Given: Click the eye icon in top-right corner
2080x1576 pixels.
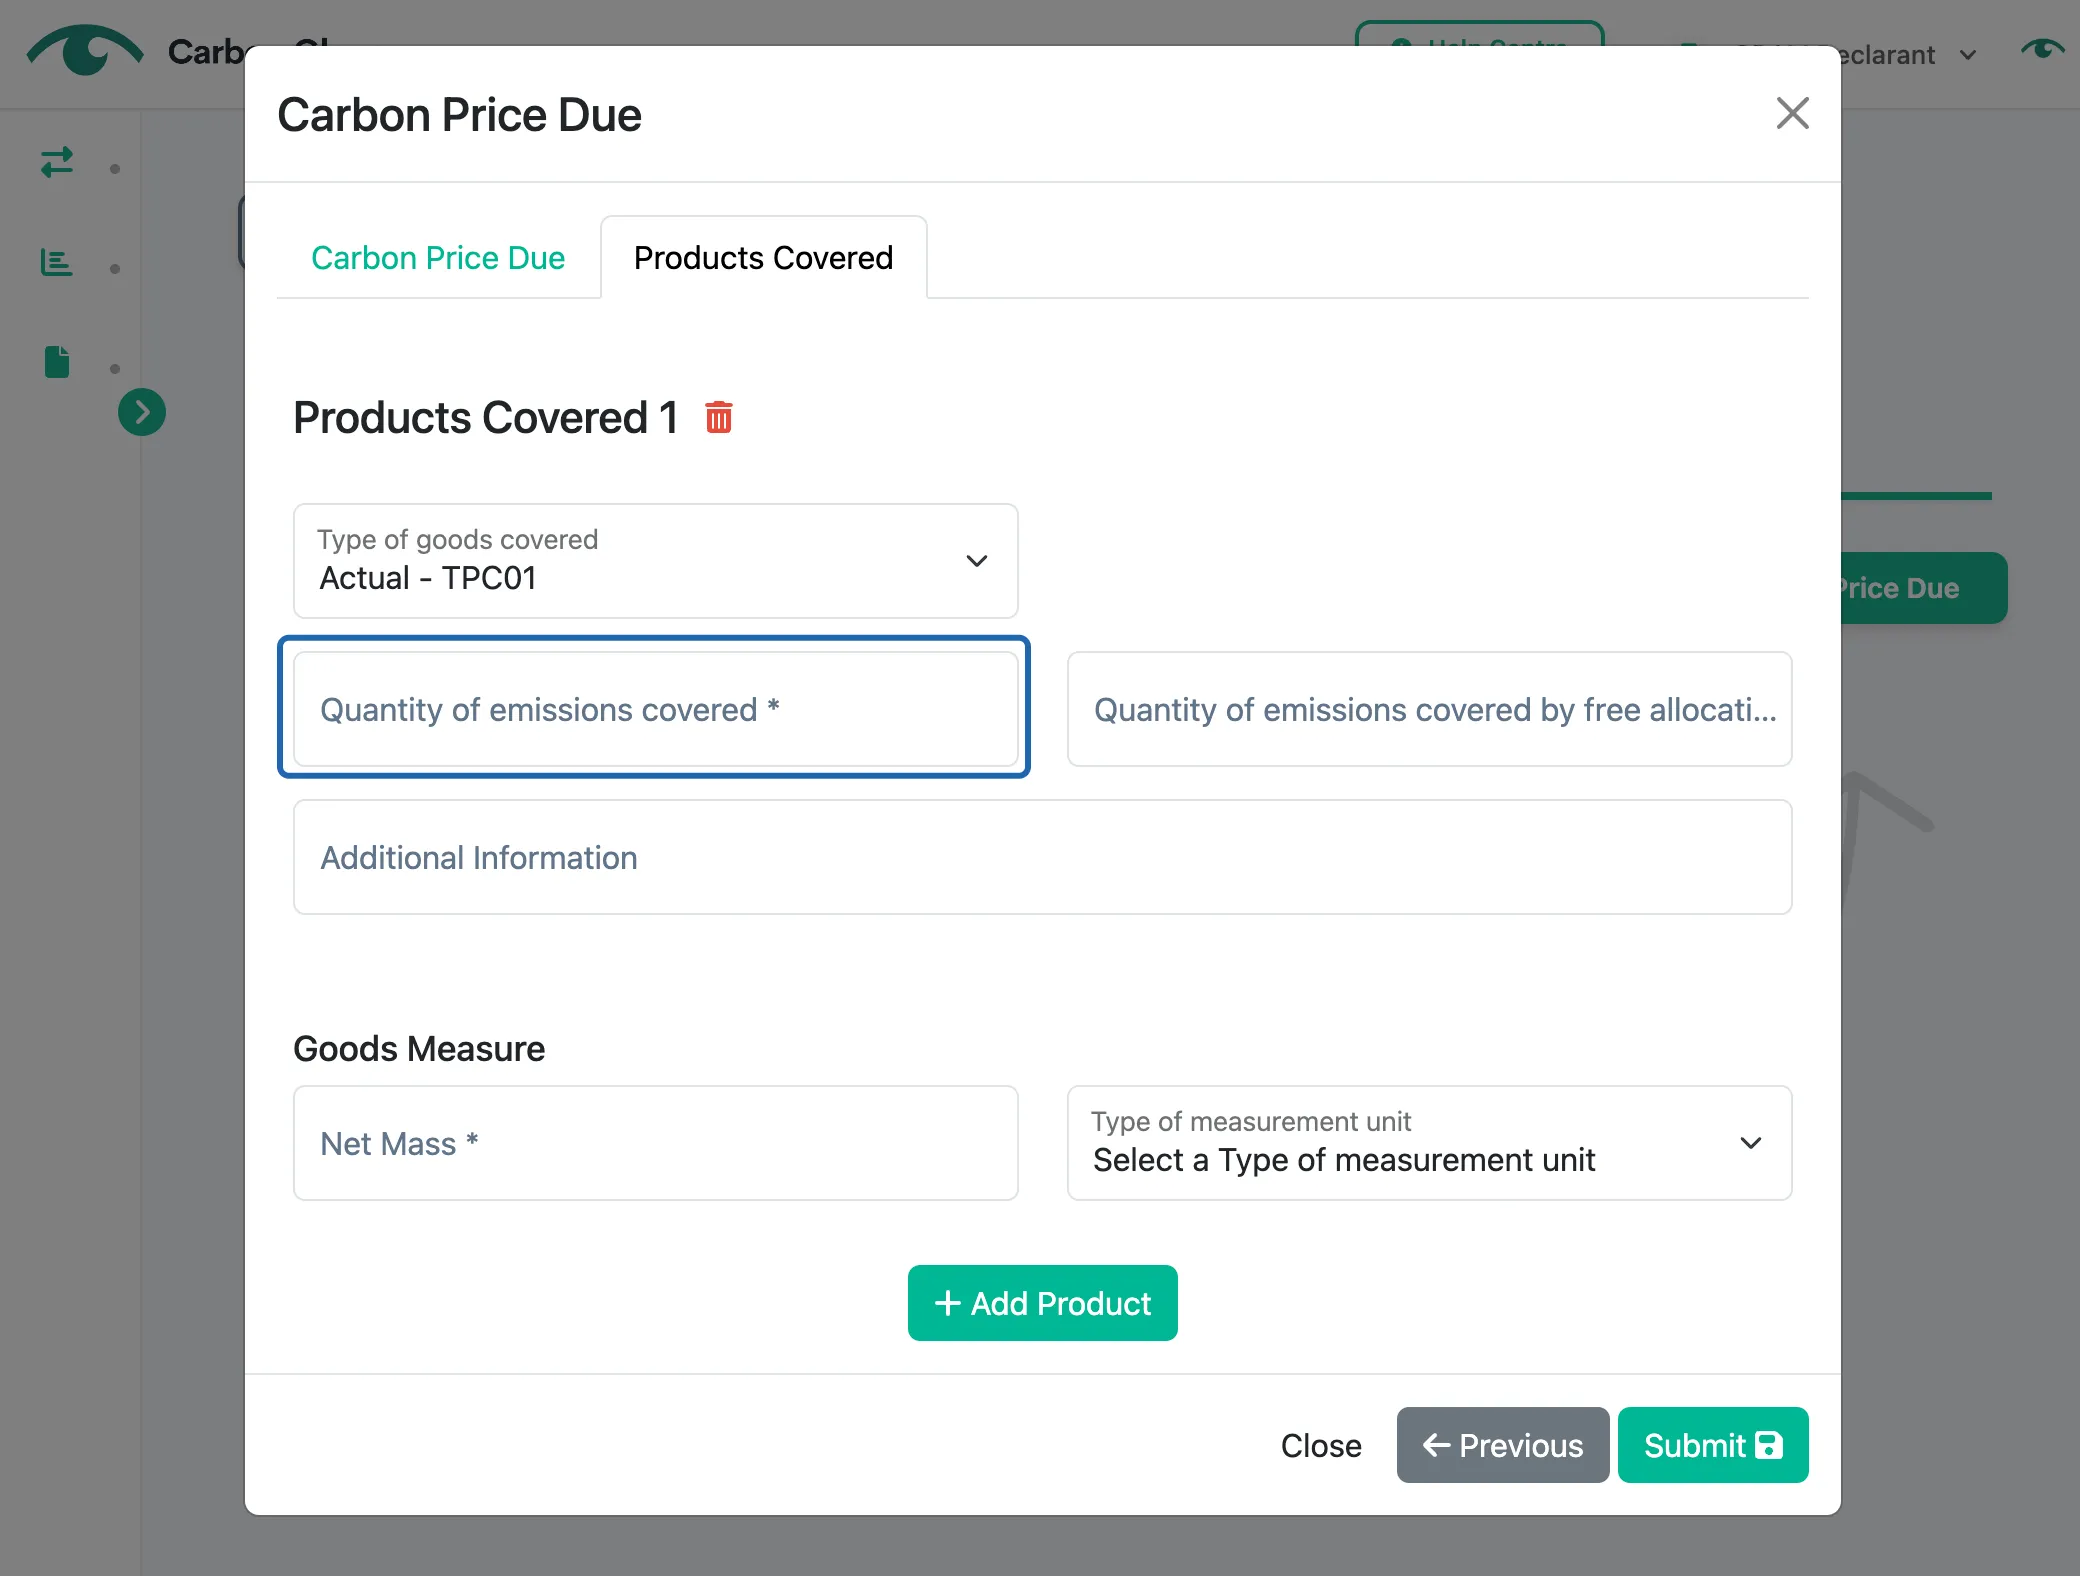Looking at the screenshot, I should (x=2042, y=49).
